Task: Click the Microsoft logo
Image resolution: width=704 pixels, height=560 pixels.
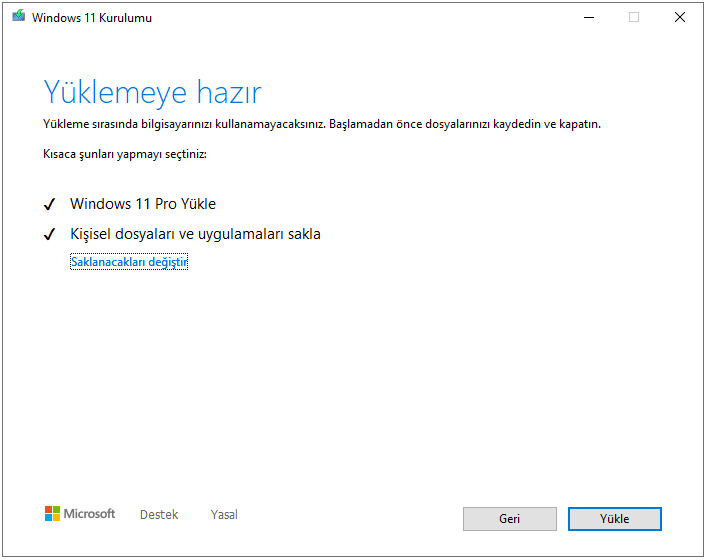Action: click(80, 514)
